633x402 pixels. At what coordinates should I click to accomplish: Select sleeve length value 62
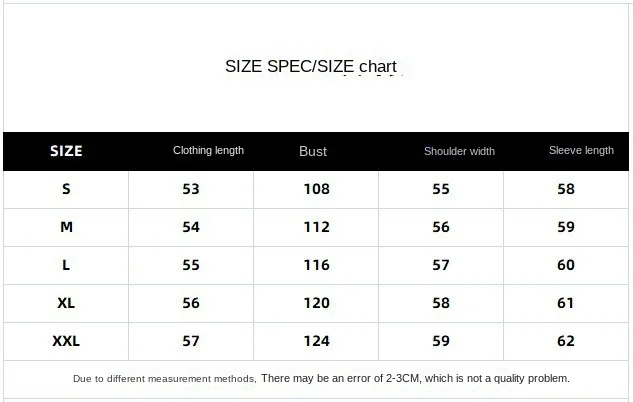pos(566,341)
